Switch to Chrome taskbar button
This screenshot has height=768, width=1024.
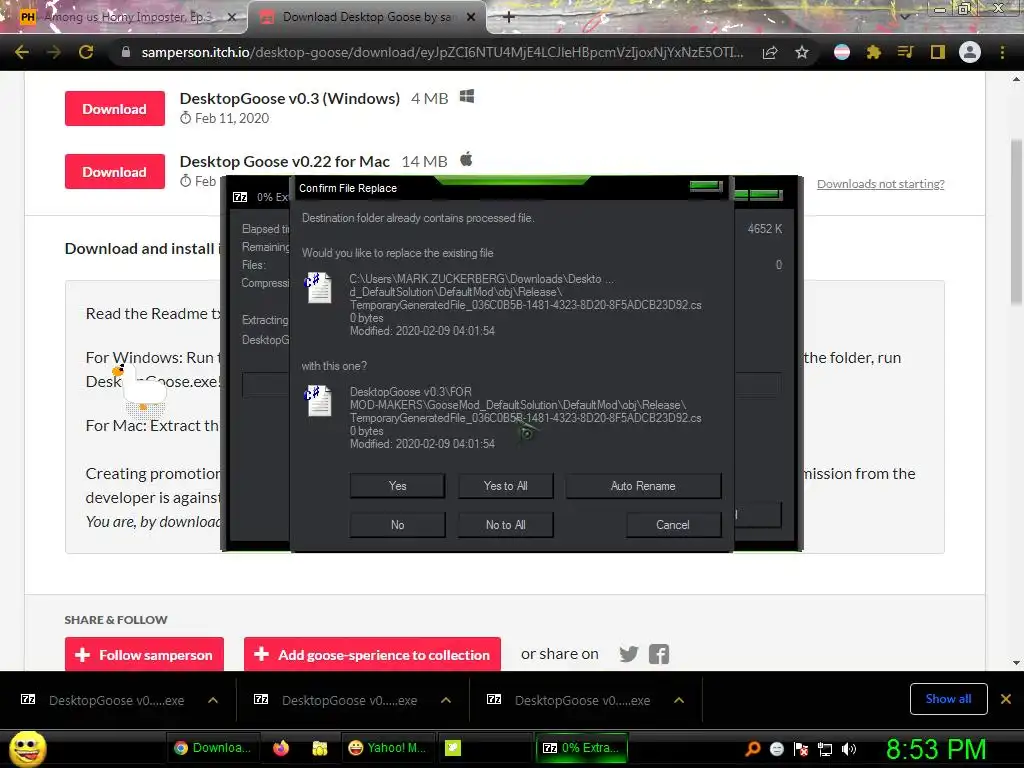214,748
